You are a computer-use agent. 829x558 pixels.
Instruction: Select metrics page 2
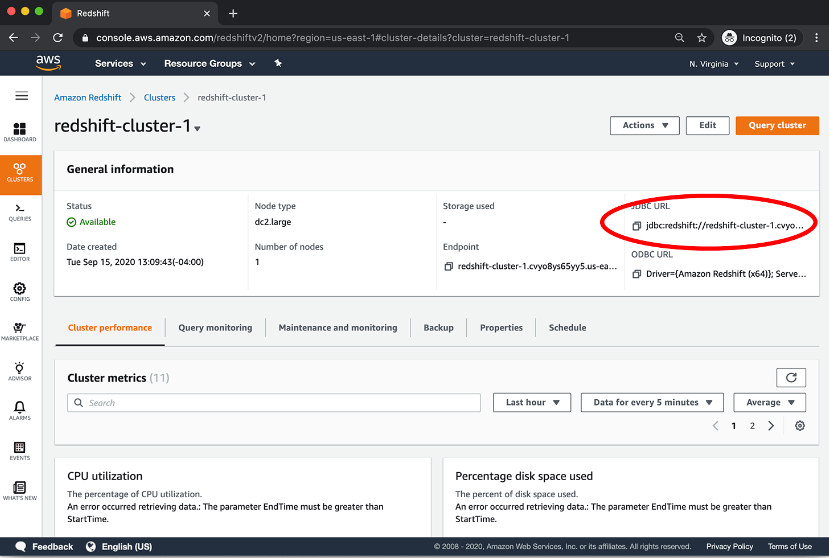(x=752, y=426)
